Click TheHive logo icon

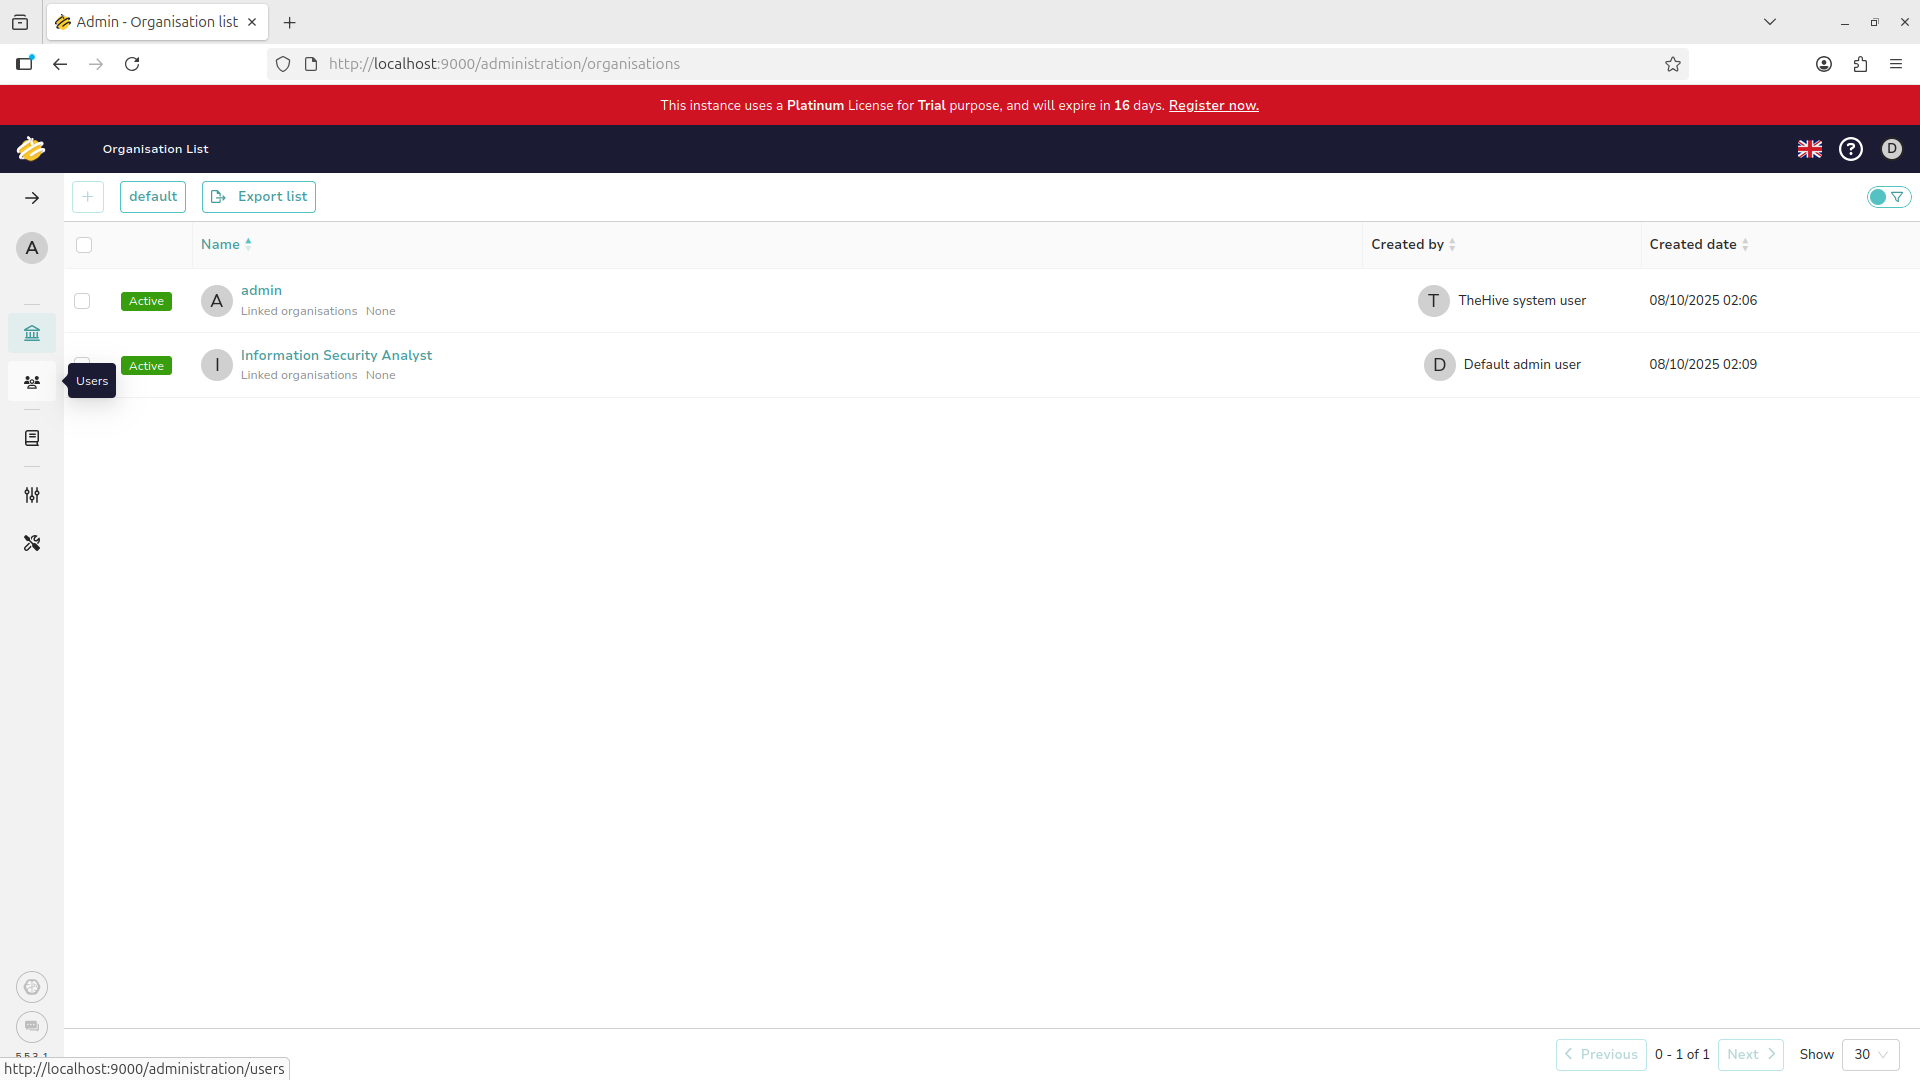pos(31,149)
